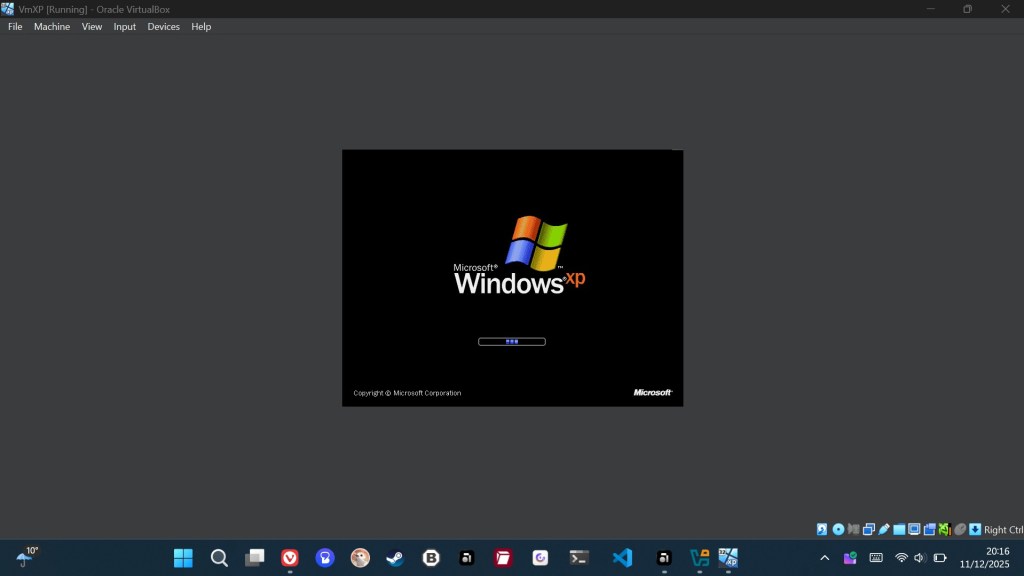The width and height of the screenshot is (1024, 576).
Task: Restore down the VirtualBox window
Action: 967,9
